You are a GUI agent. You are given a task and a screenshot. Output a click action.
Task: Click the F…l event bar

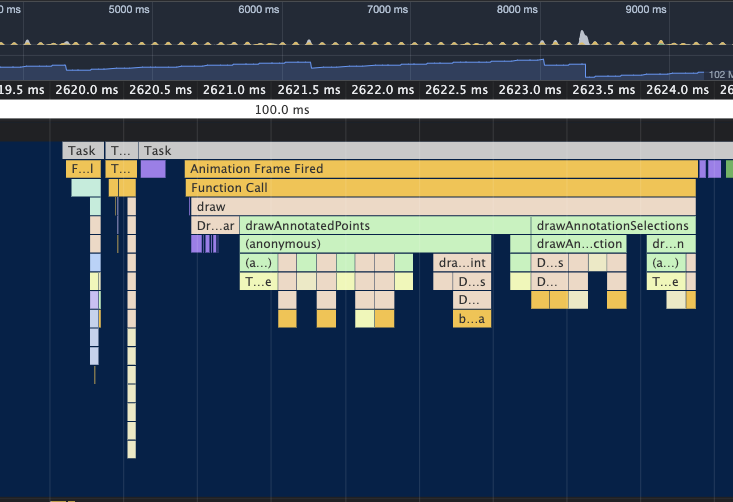pos(83,169)
